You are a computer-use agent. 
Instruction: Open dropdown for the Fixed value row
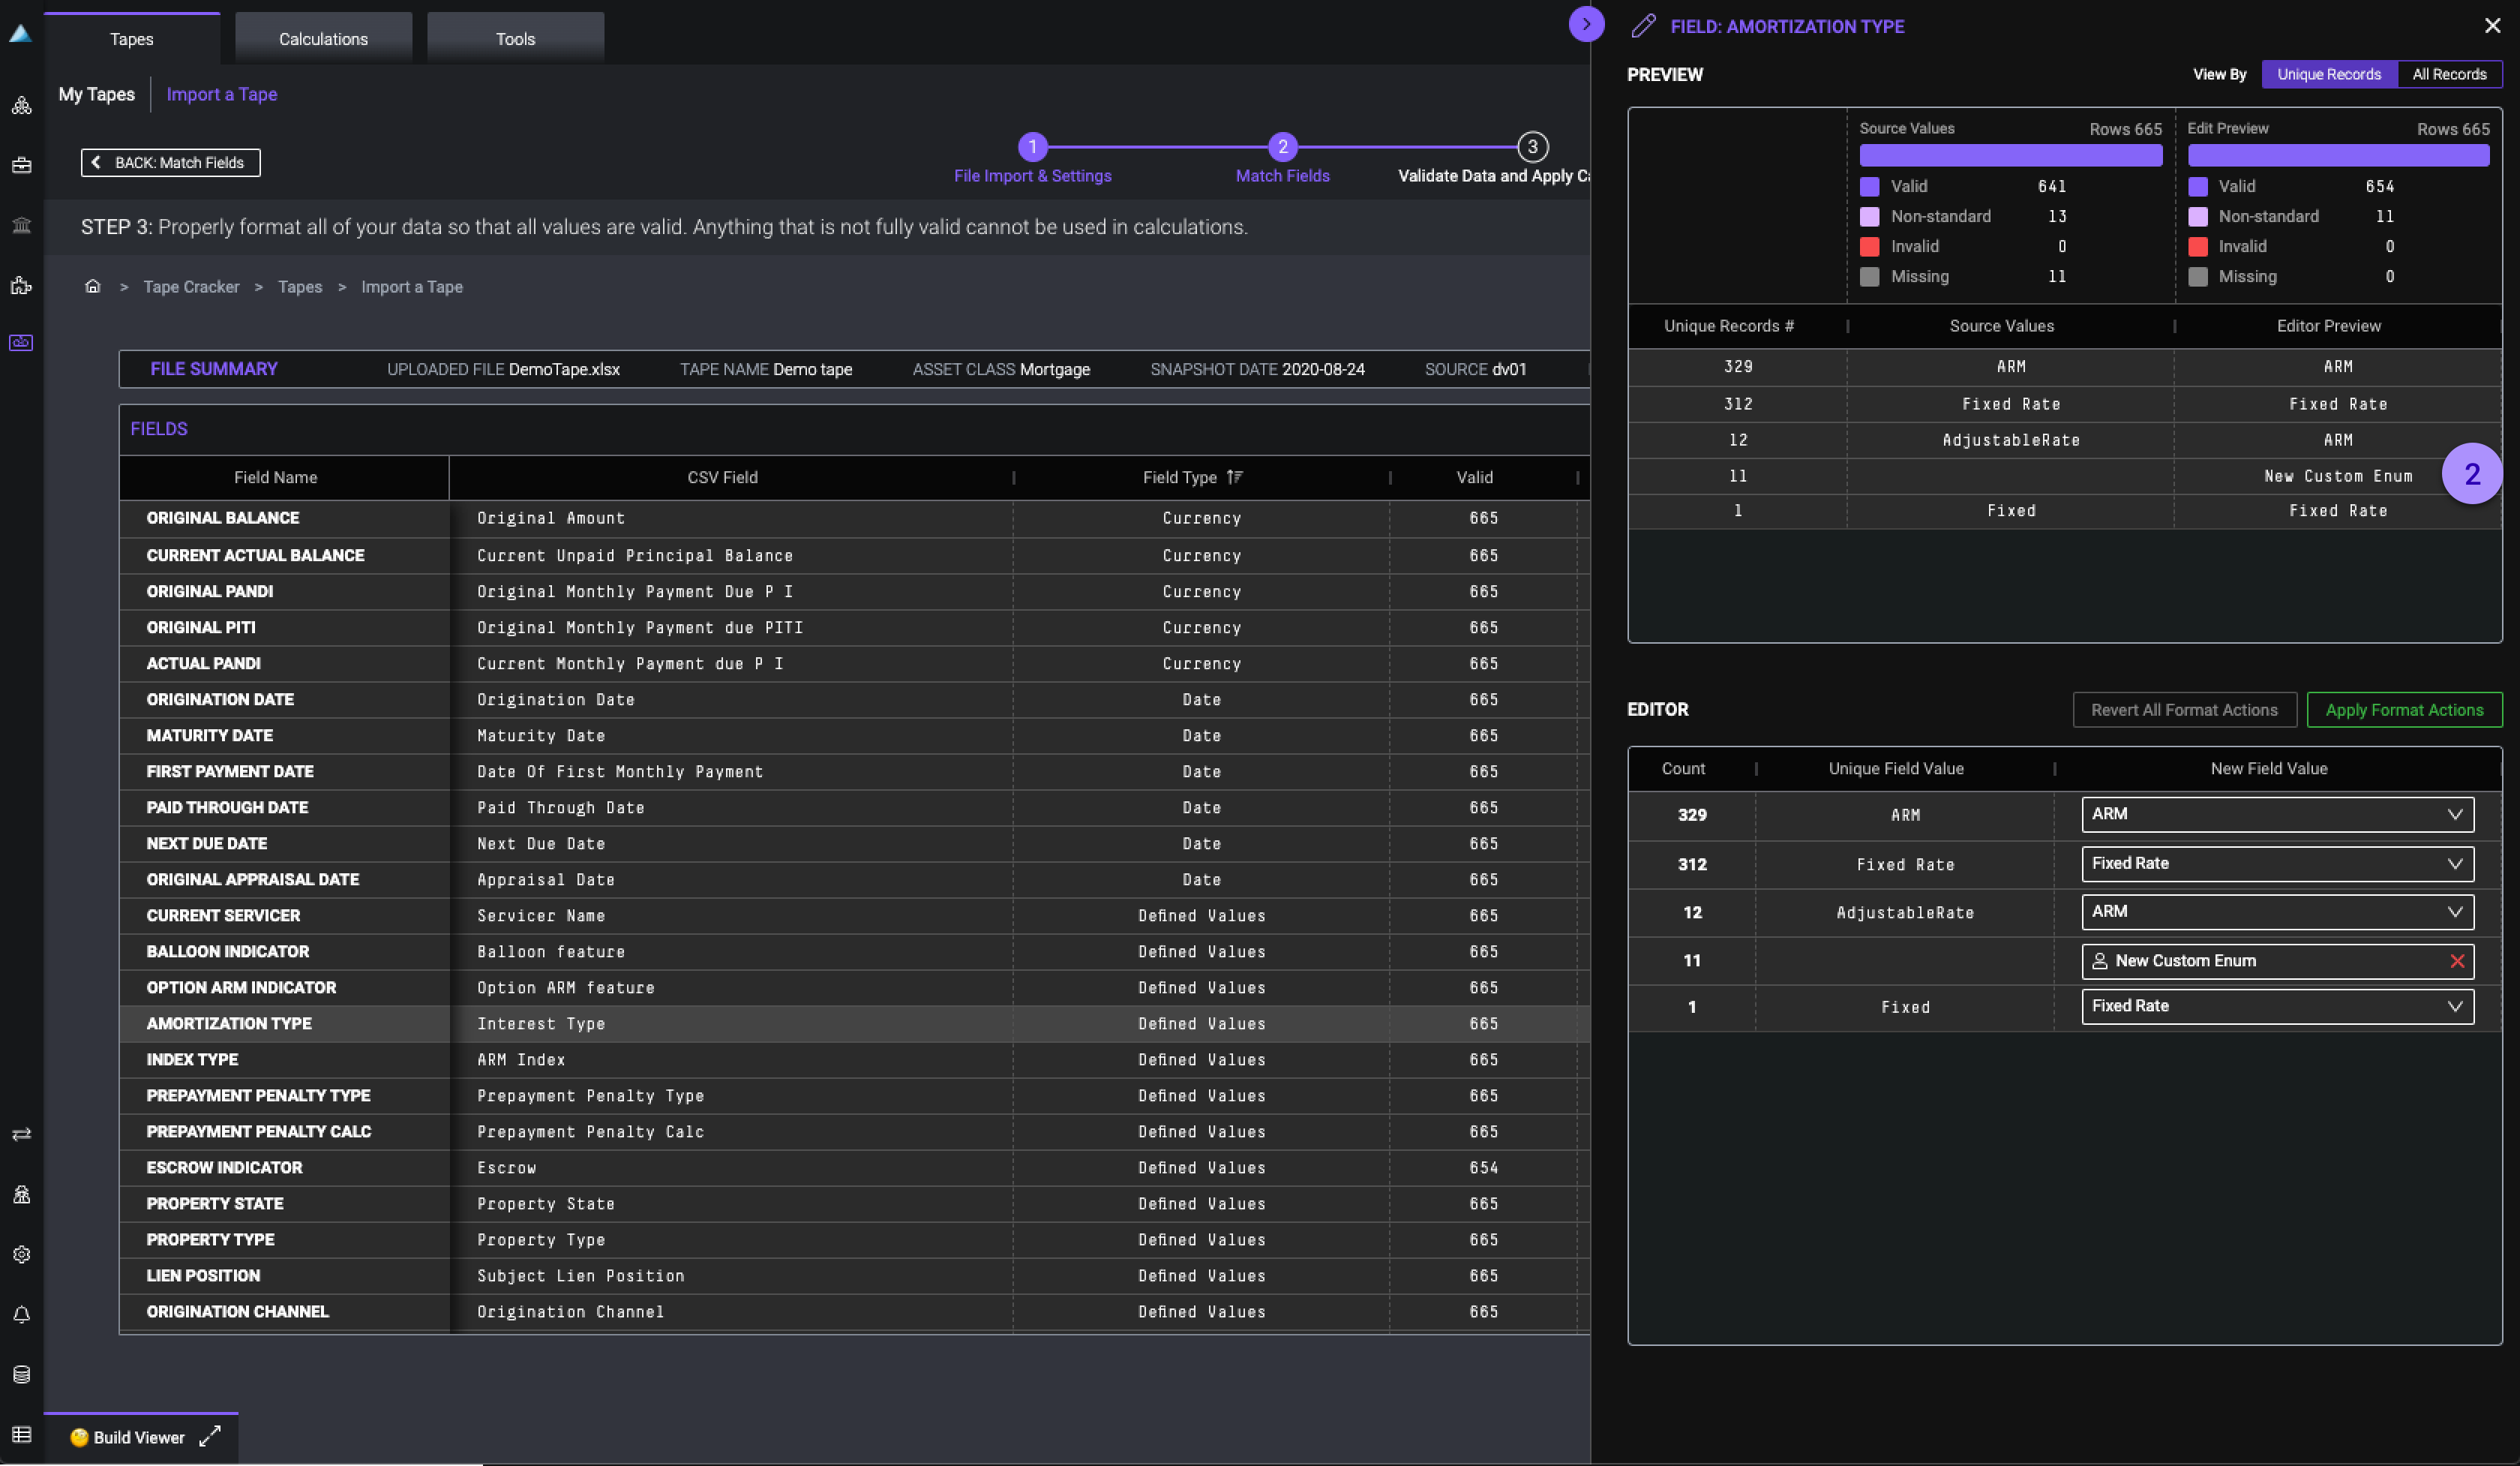pos(2277,1006)
